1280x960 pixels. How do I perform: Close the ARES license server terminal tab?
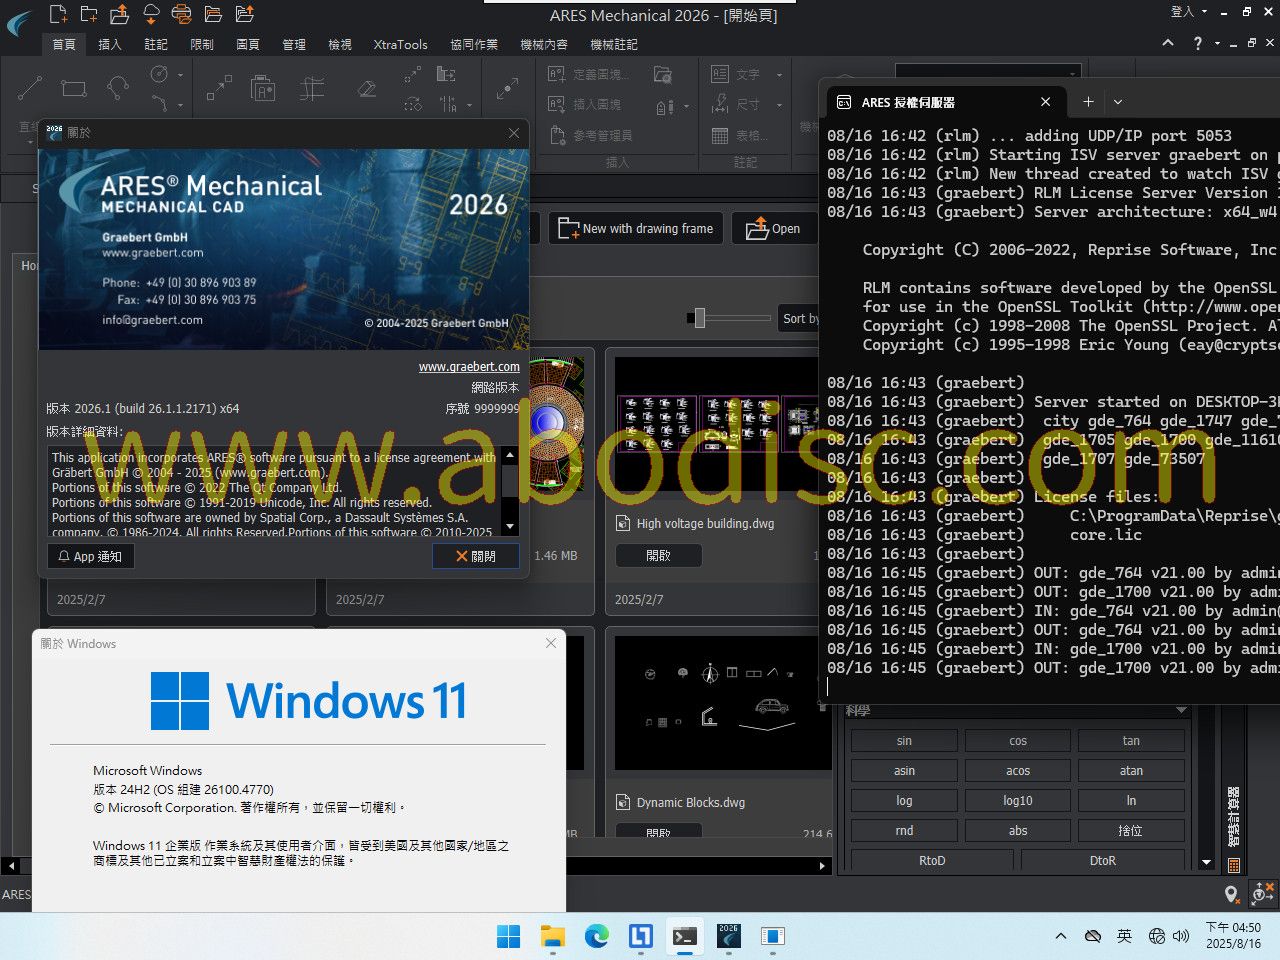click(x=1045, y=101)
